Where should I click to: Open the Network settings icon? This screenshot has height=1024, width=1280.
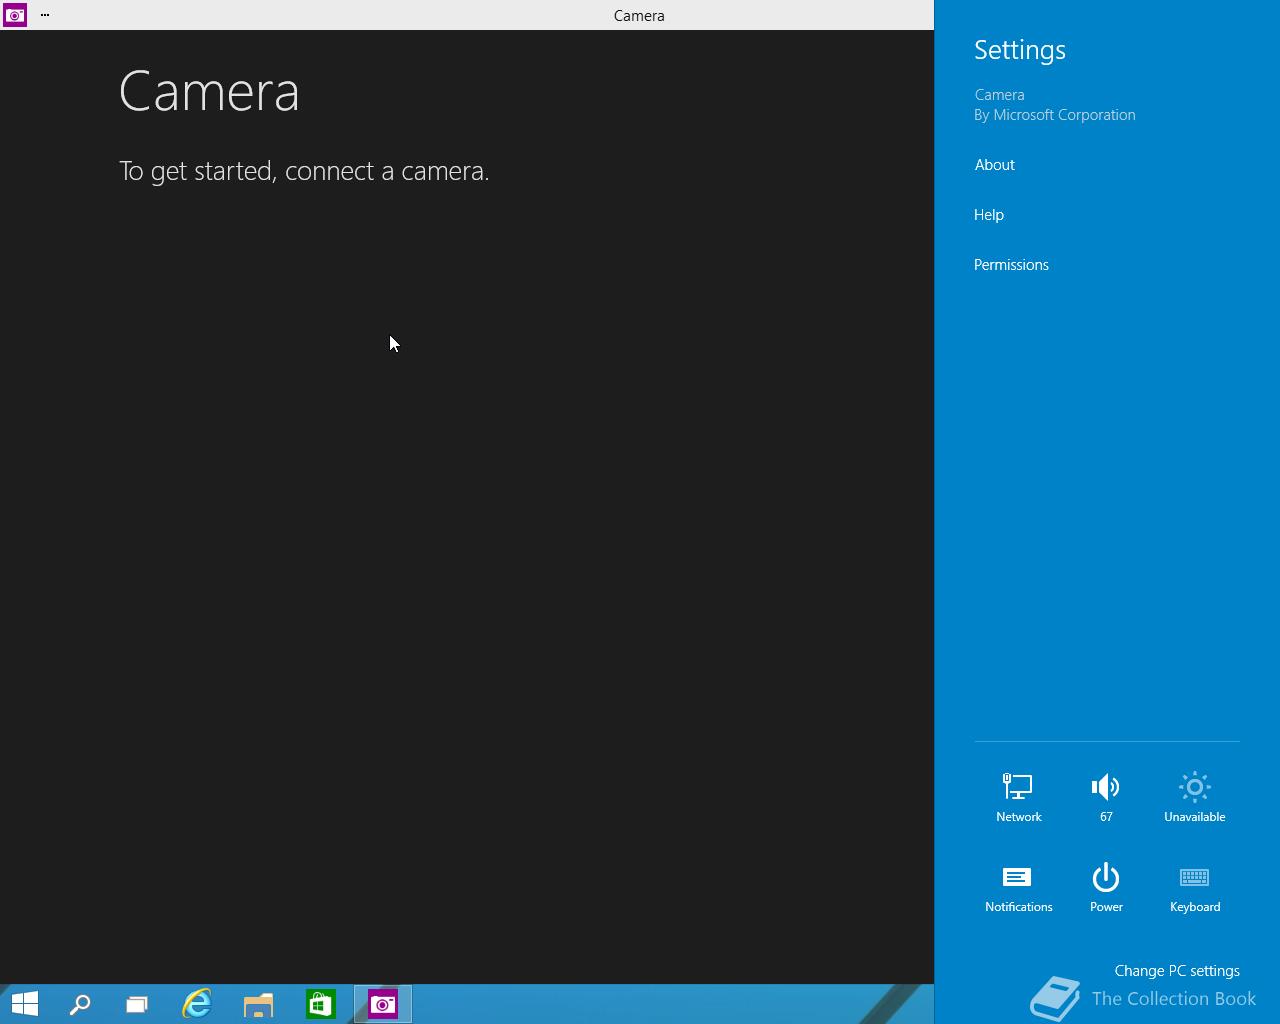click(1018, 797)
